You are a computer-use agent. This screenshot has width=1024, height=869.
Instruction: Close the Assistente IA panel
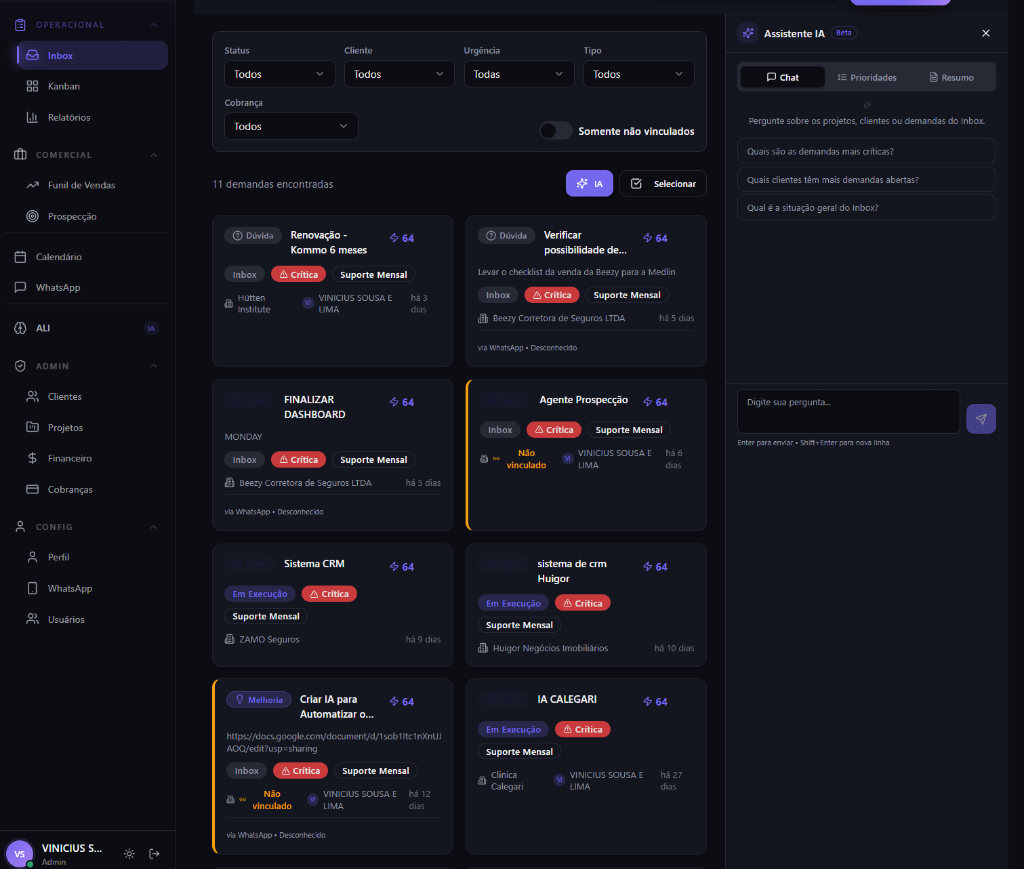[985, 33]
